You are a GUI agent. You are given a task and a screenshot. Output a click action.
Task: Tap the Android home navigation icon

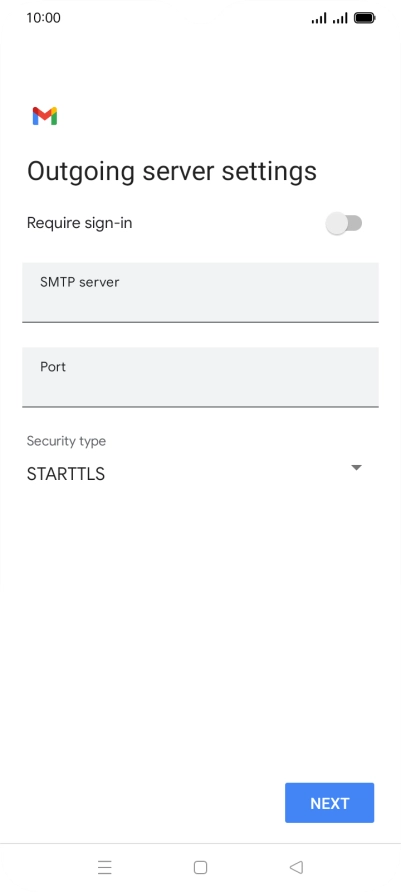point(200,867)
